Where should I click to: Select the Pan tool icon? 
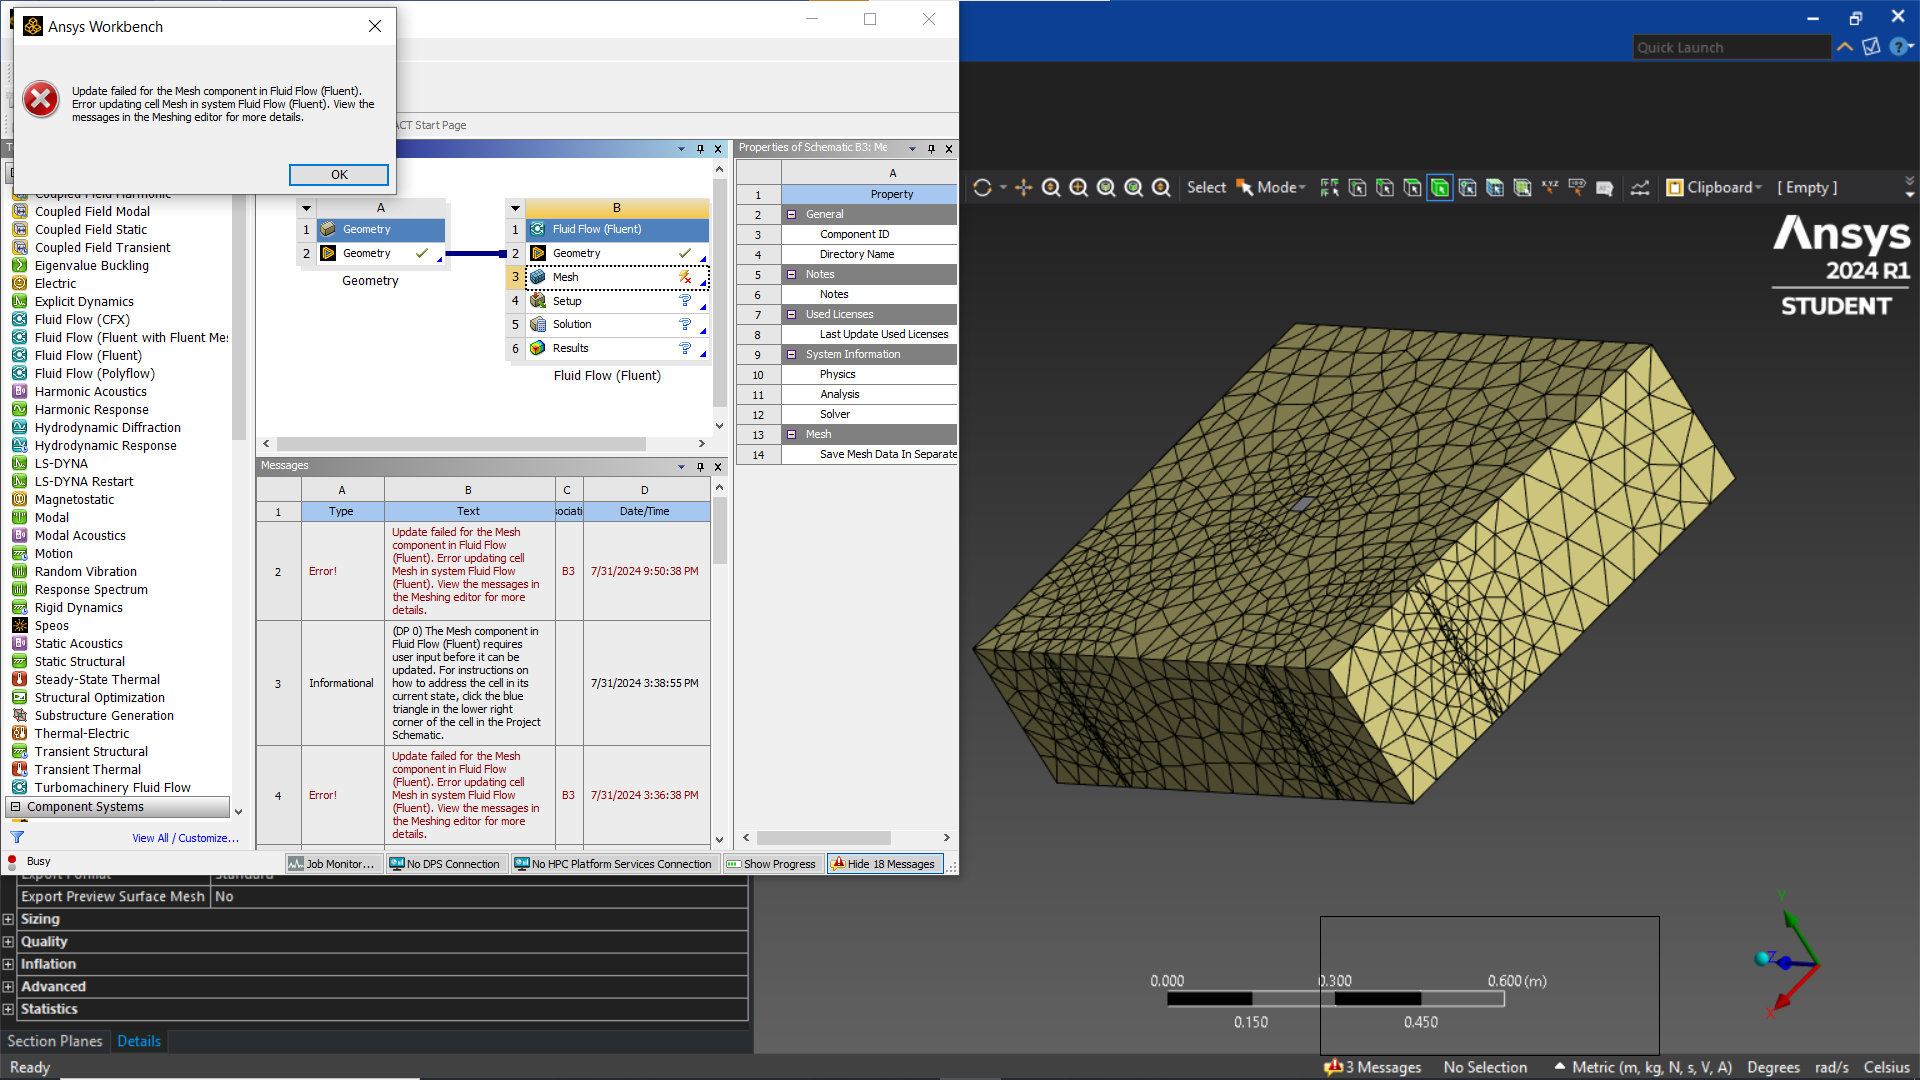tap(1023, 188)
